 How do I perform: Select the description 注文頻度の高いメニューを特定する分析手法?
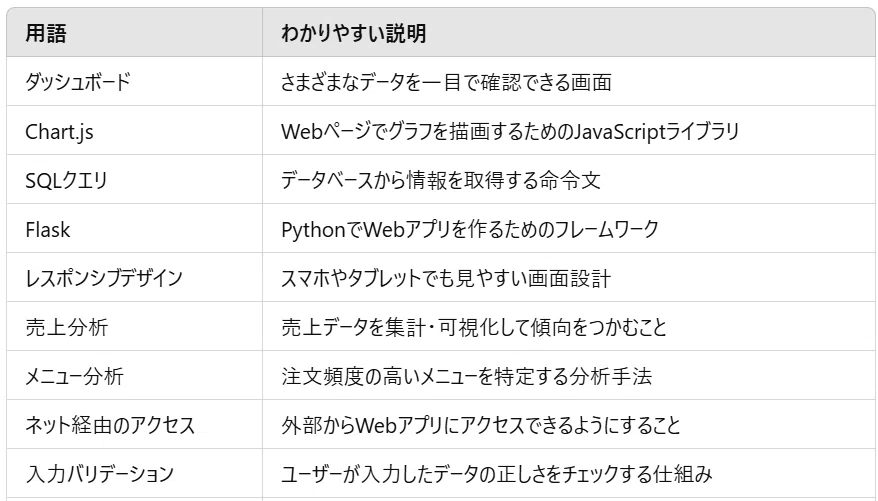pos(466,376)
